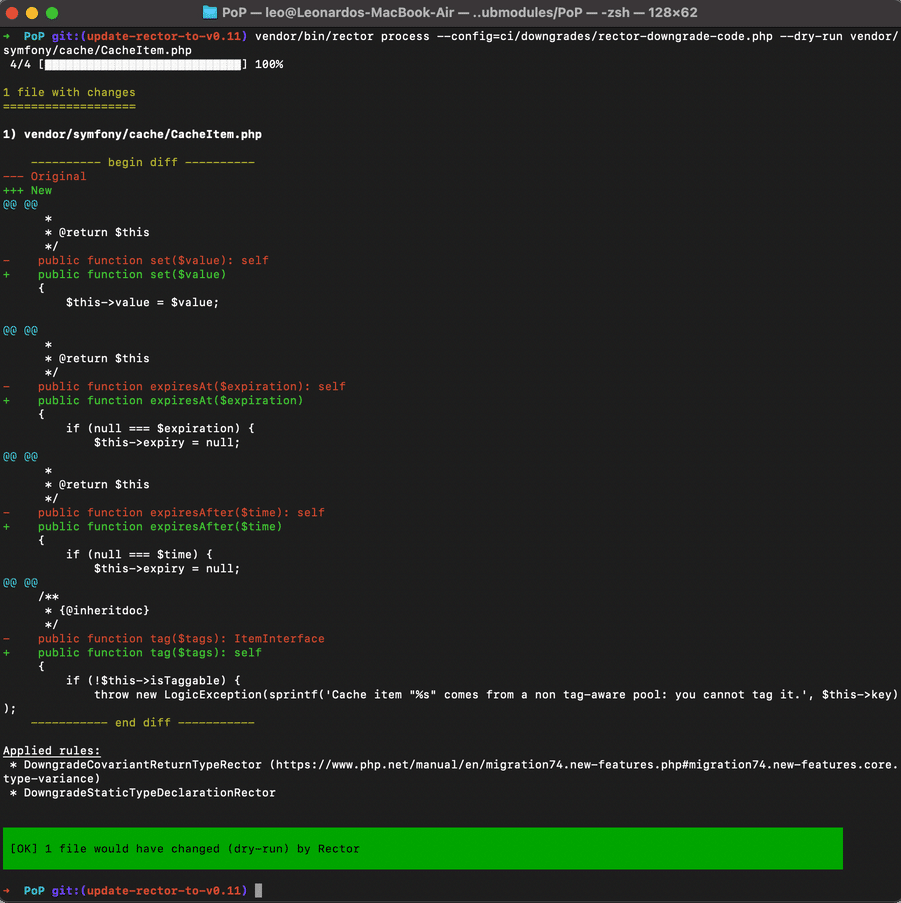This screenshot has height=903, width=901.
Task: Click the '+++ New' diff label
Action: 28,190
